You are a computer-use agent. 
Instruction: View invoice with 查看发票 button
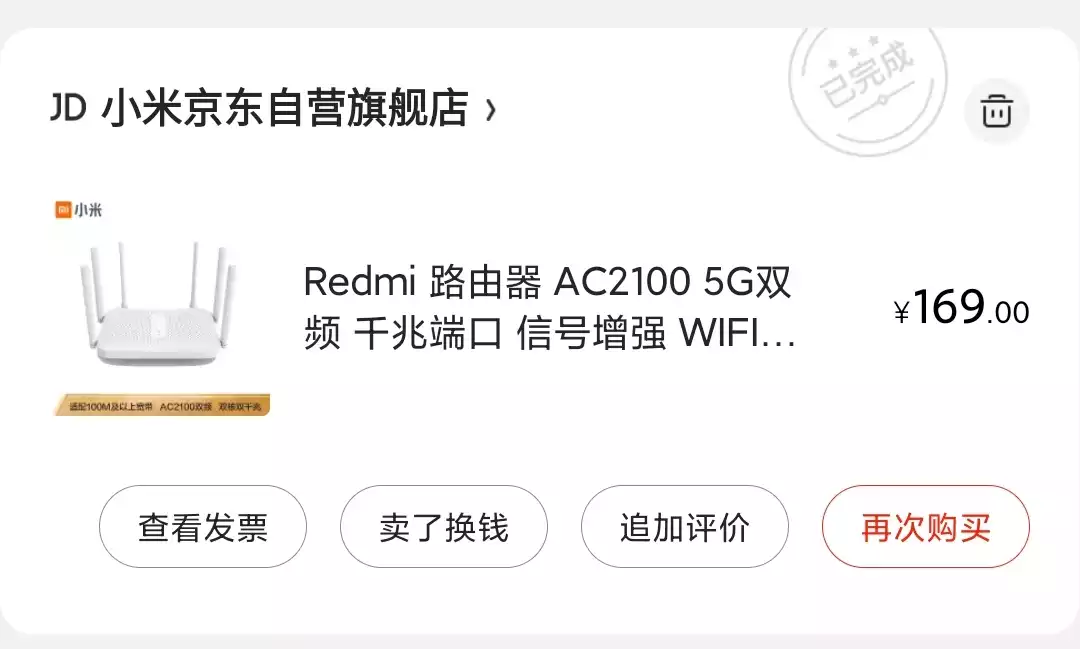(x=202, y=527)
